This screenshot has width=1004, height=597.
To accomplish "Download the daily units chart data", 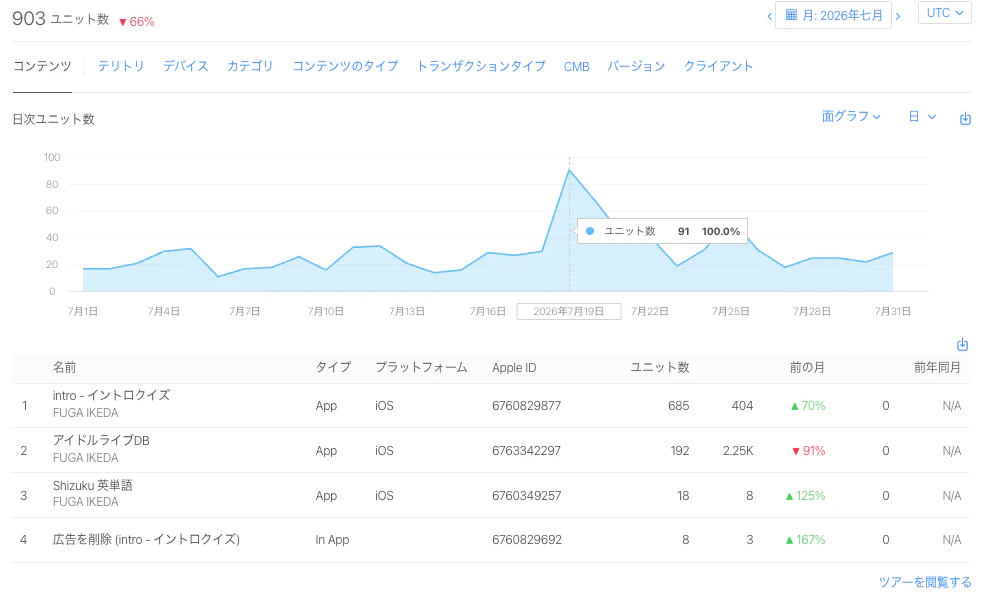I will click(965, 119).
